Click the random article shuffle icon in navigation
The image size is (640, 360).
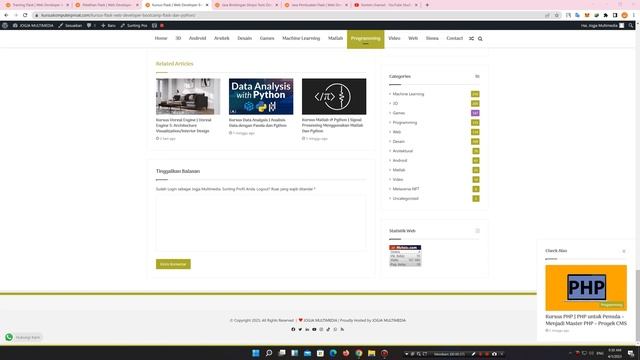[x=471, y=38]
